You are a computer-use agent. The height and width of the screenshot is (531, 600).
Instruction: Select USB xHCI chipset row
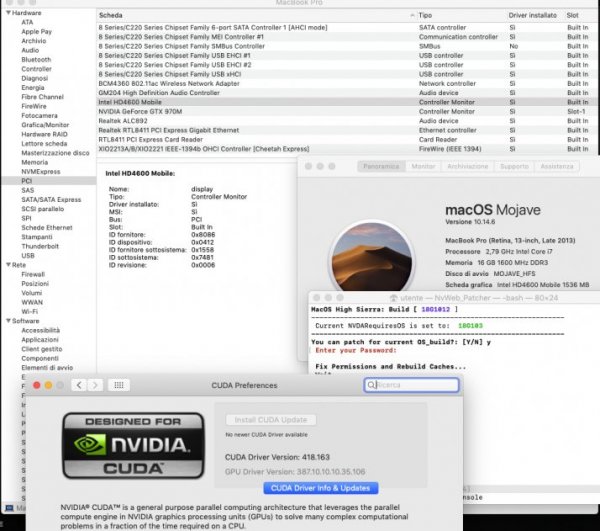tap(346, 74)
